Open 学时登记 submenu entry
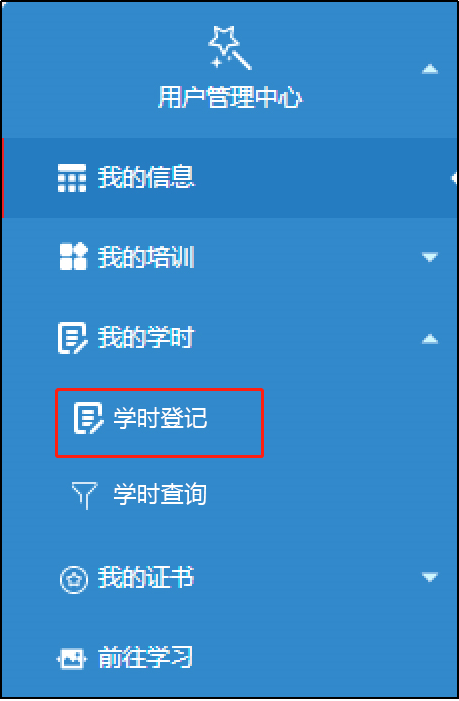Viewport: 459px width, 701px height. click(160, 418)
